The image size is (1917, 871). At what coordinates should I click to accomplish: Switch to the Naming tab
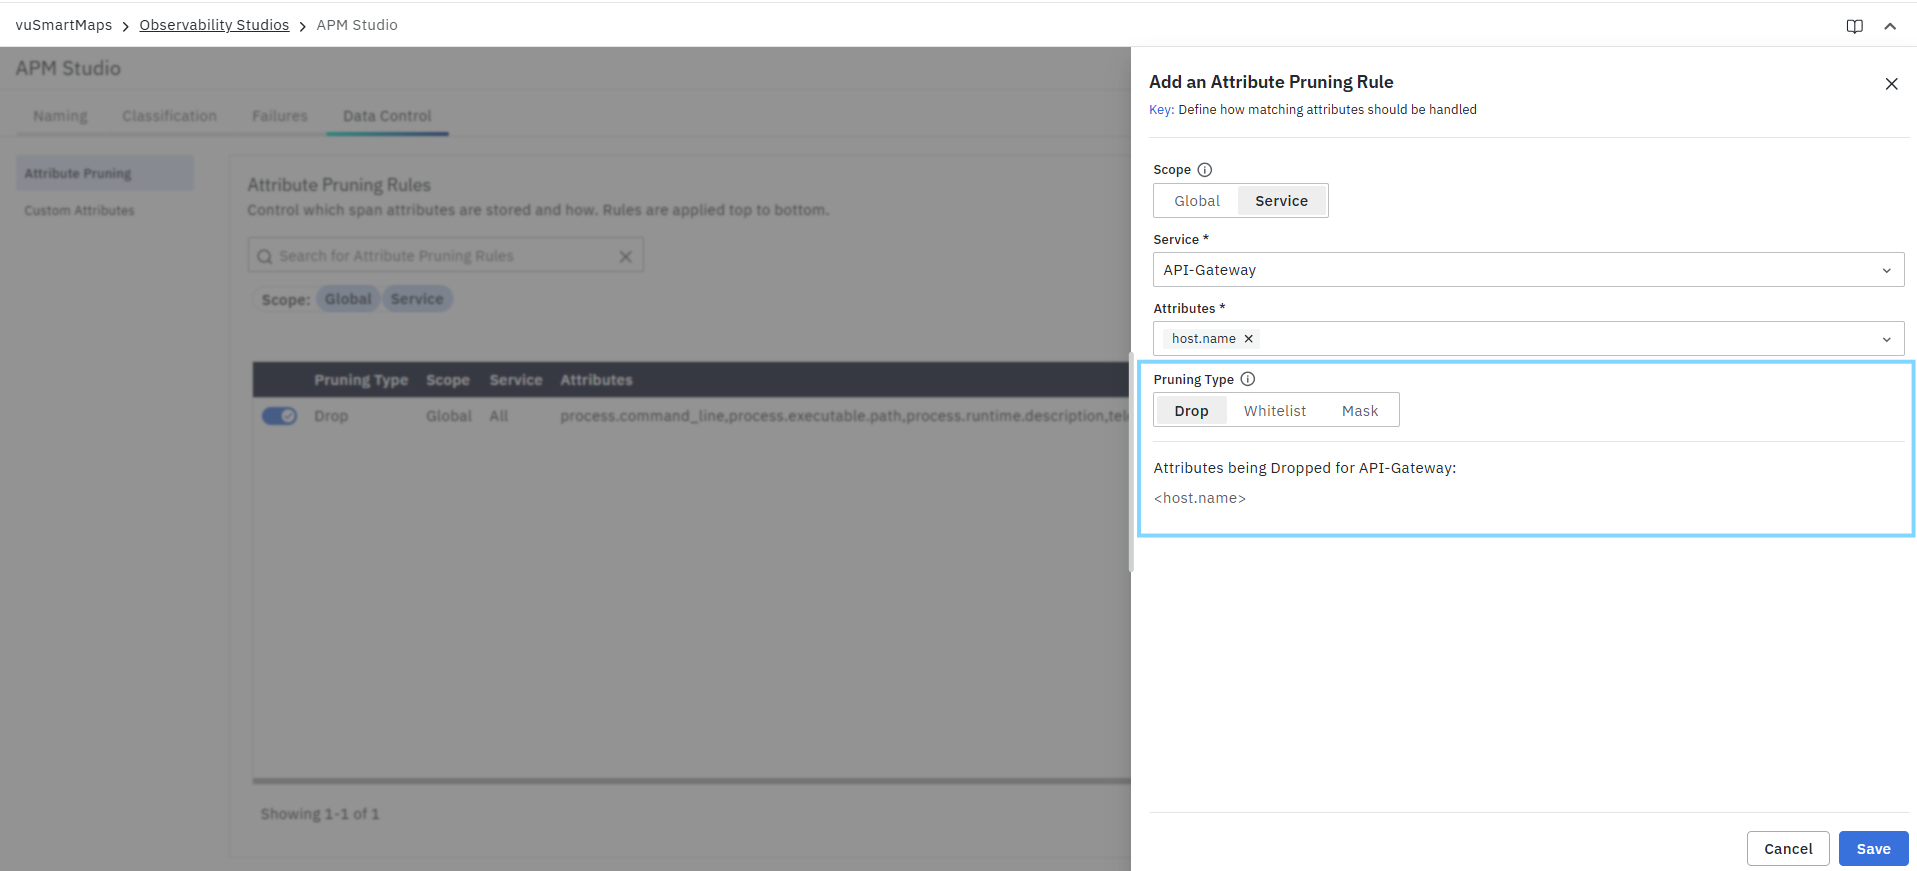[x=60, y=116]
